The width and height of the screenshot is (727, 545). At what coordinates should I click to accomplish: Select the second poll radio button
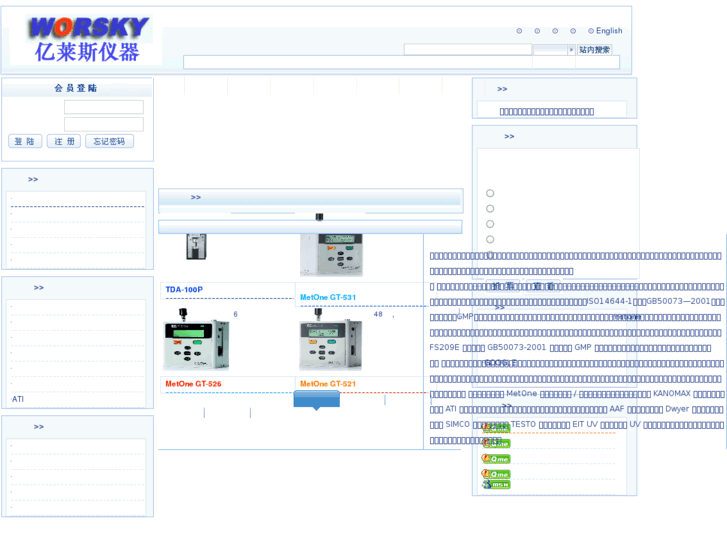490,209
